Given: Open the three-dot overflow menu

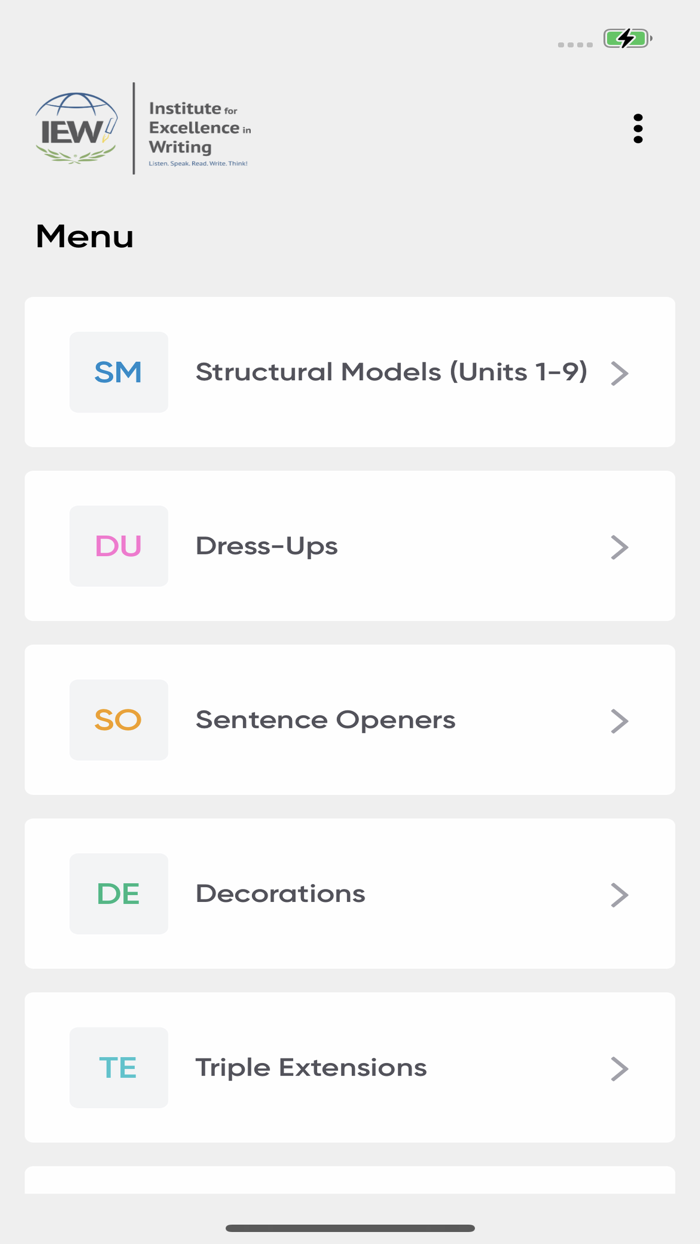Looking at the screenshot, I should tap(638, 128).
